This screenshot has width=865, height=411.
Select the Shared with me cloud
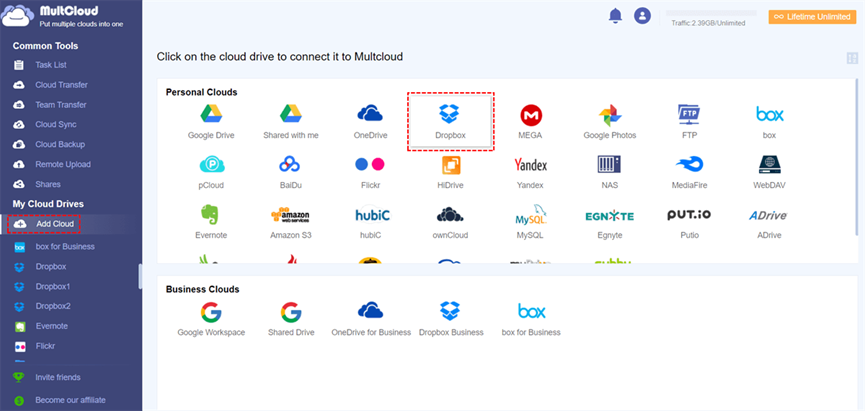coord(291,121)
